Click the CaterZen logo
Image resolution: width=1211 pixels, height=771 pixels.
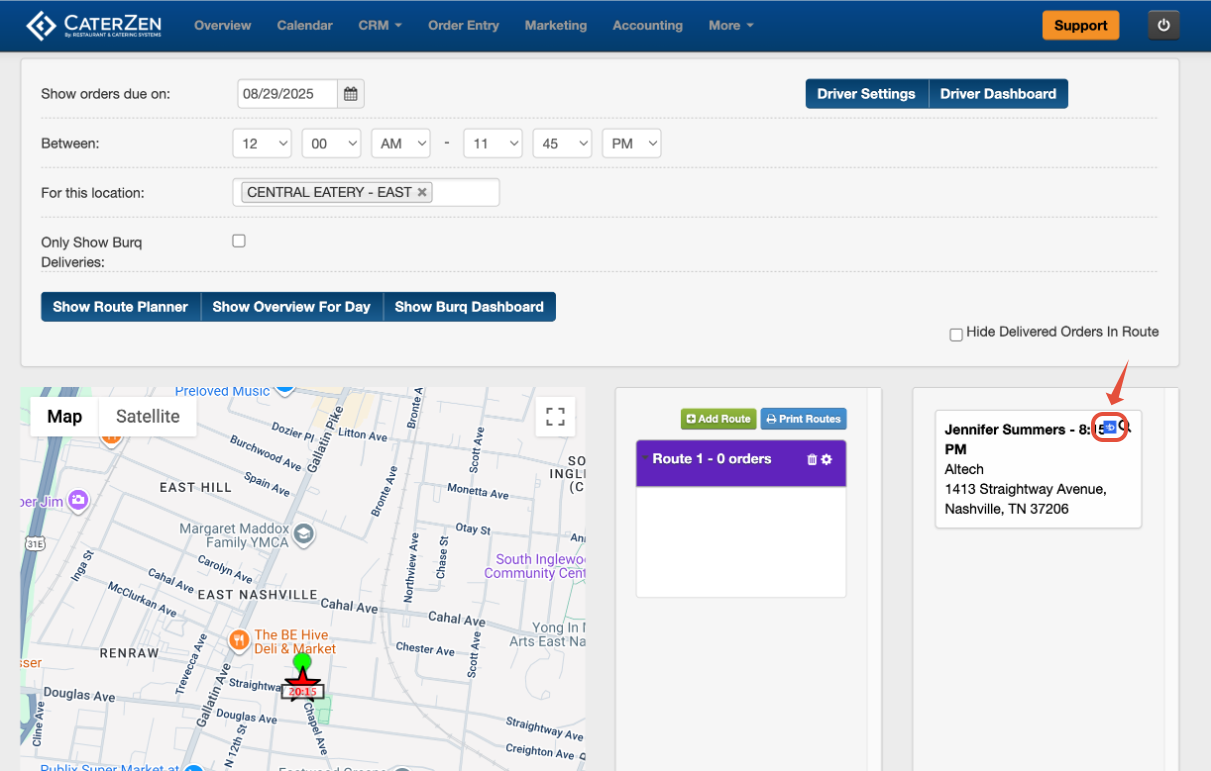[x=93, y=26]
